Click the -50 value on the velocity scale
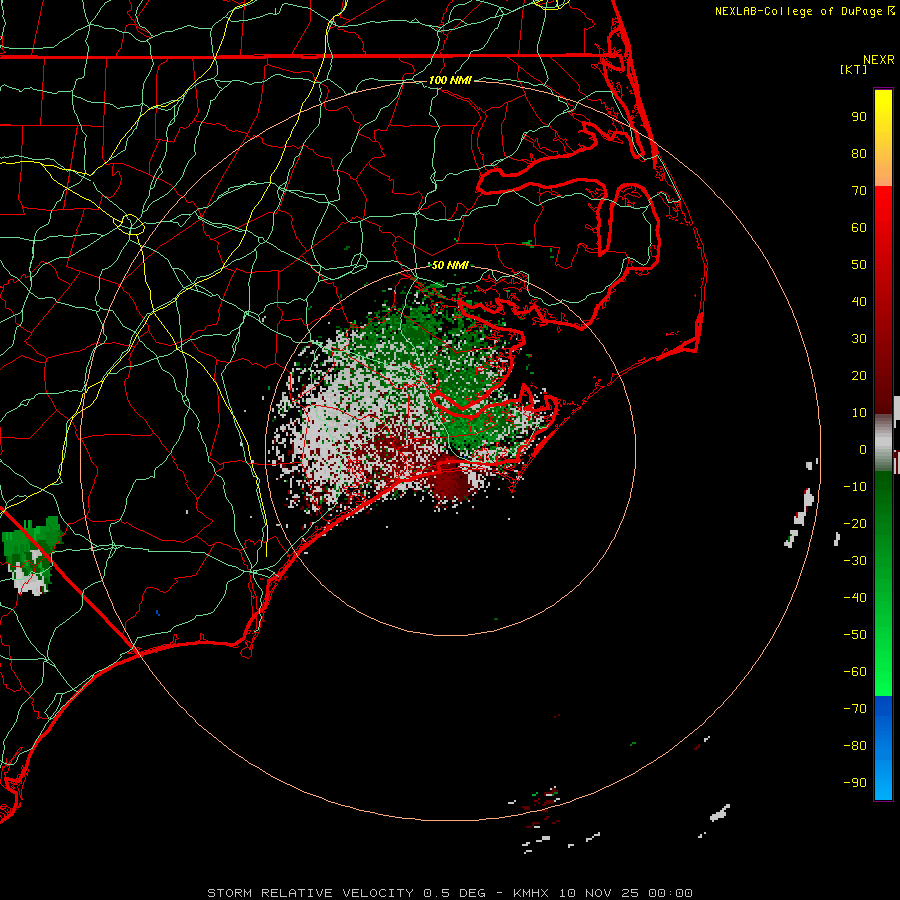Screen dimensions: 900x900 pos(855,635)
